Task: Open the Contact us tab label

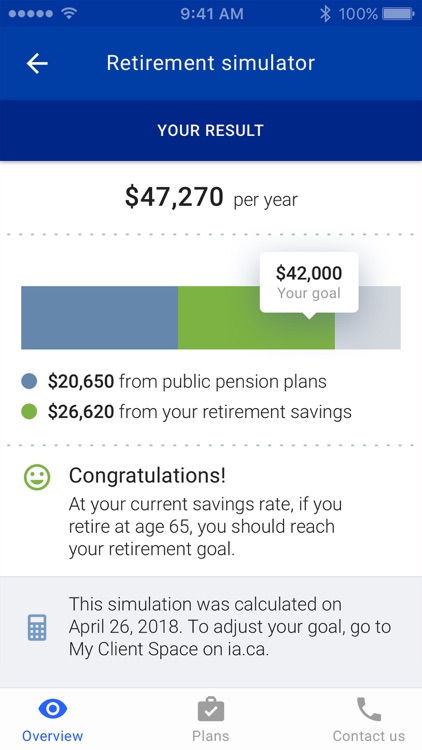Action: pyautogui.click(x=368, y=736)
